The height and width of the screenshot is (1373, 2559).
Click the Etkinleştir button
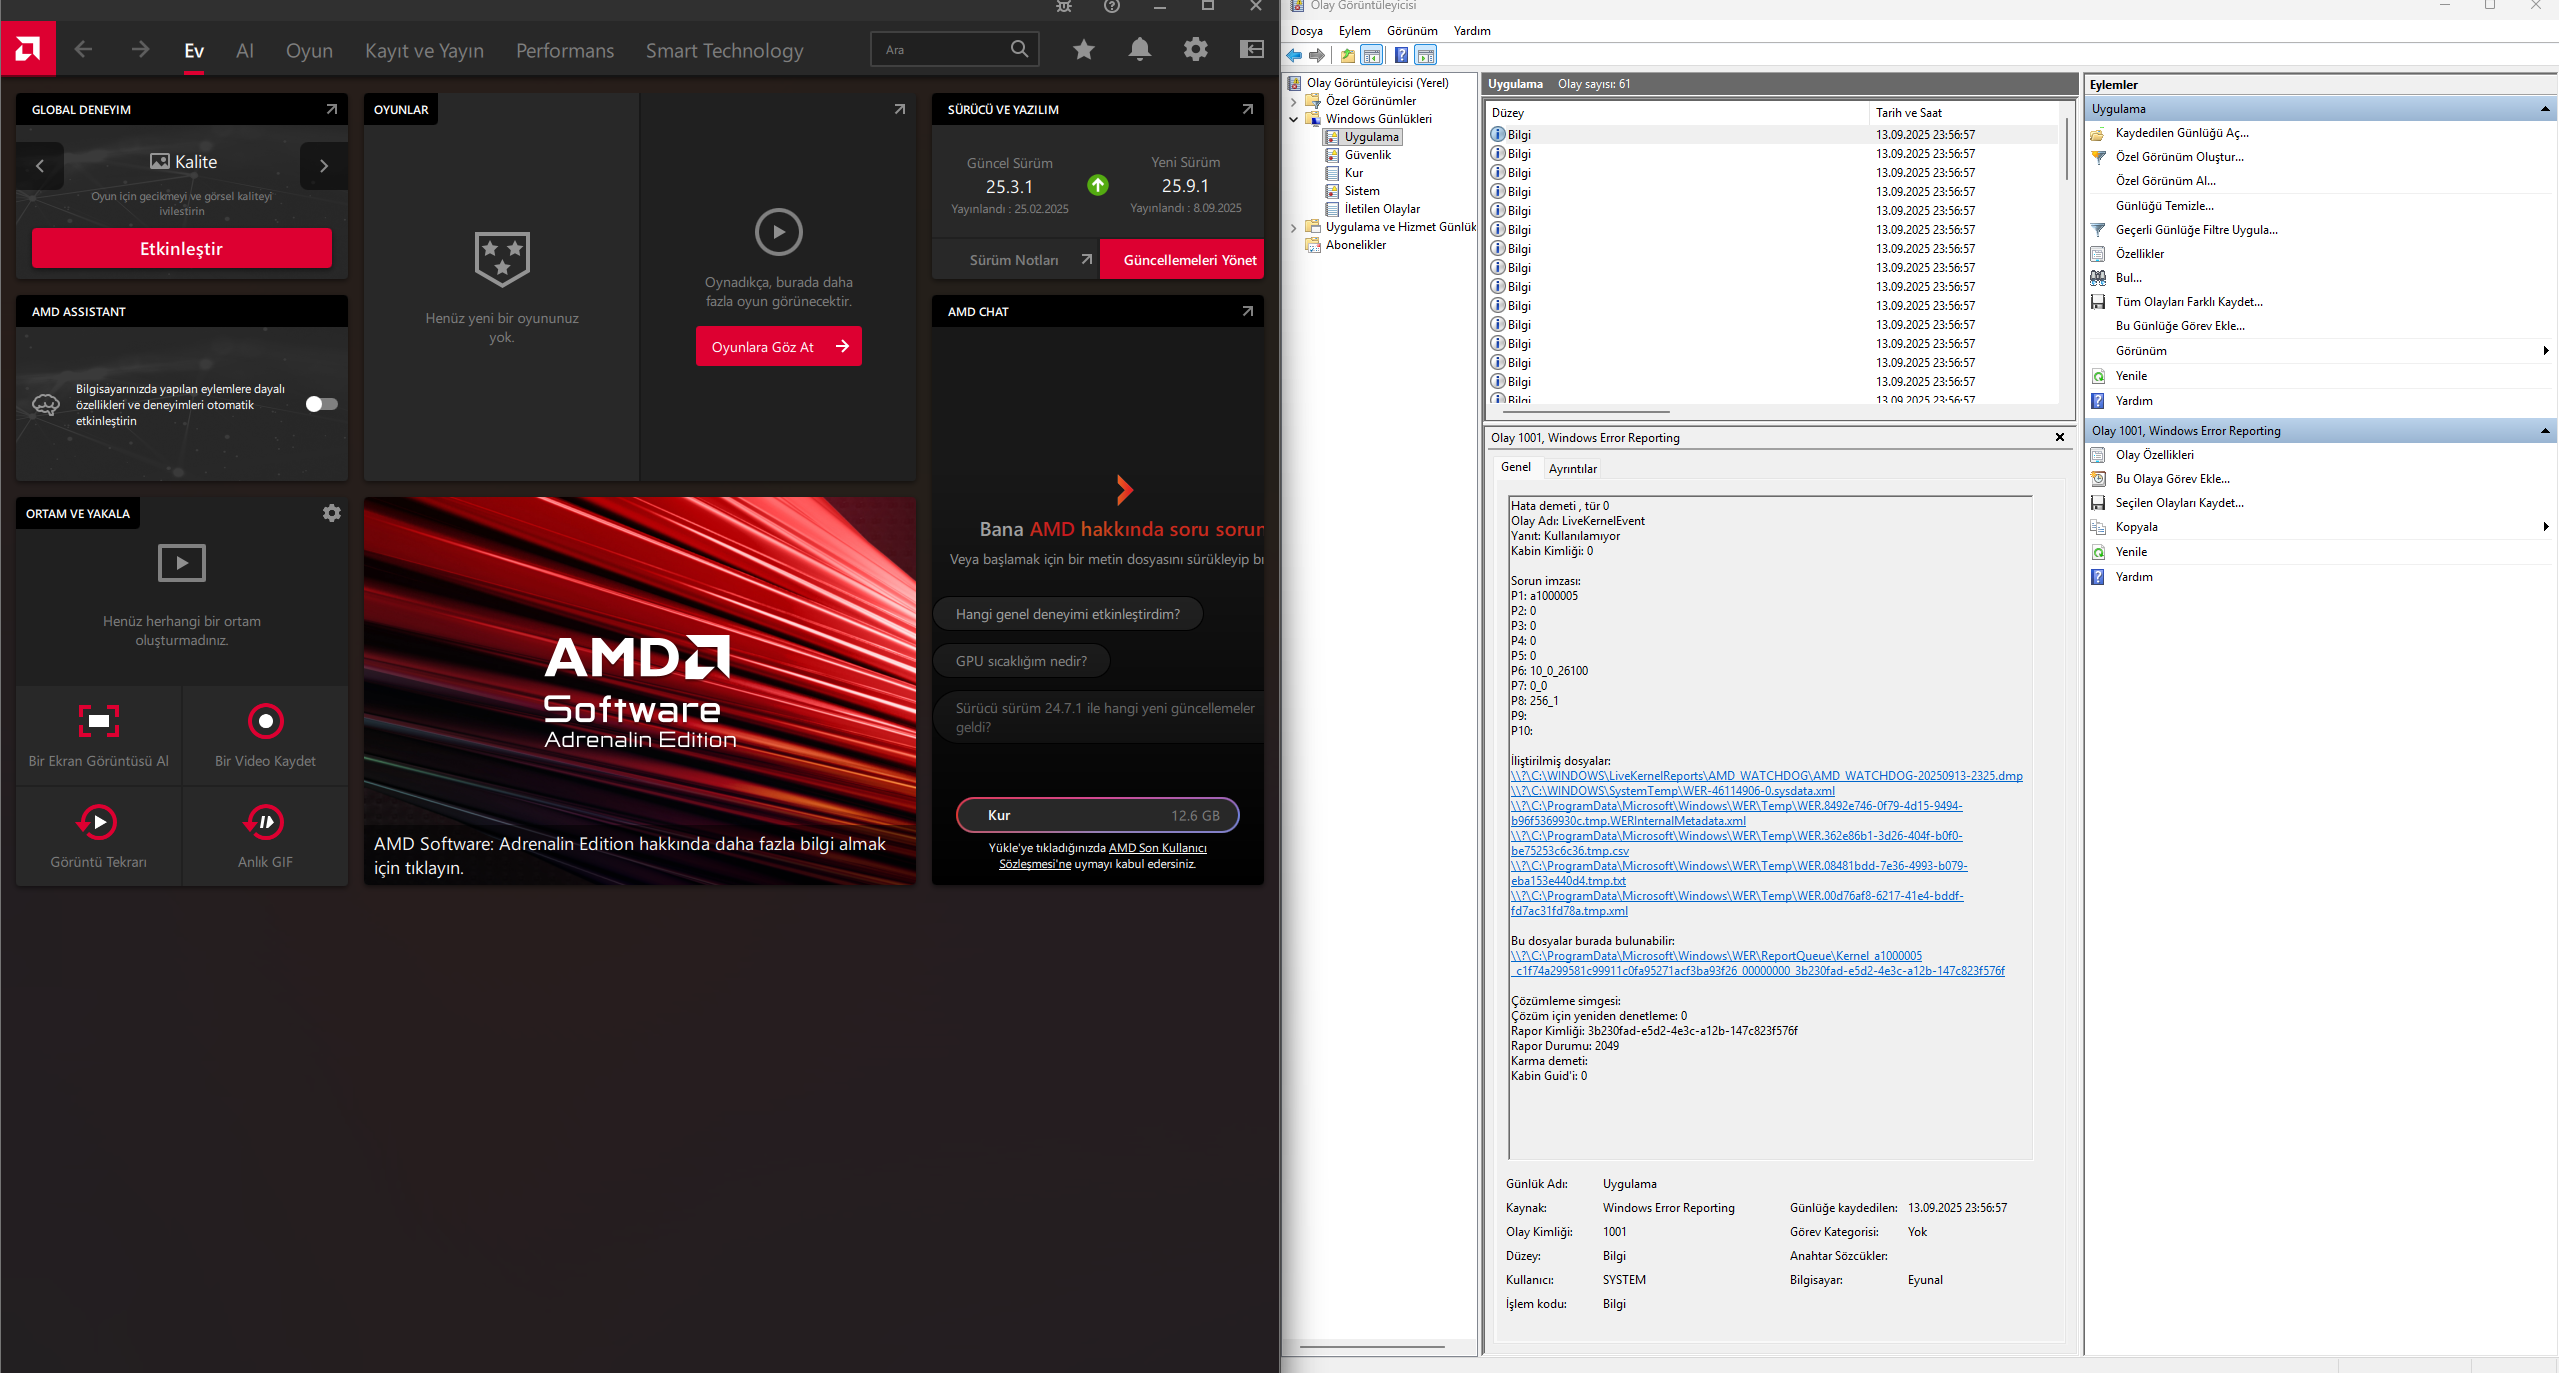pyautogui.click(x=182, y=248)
